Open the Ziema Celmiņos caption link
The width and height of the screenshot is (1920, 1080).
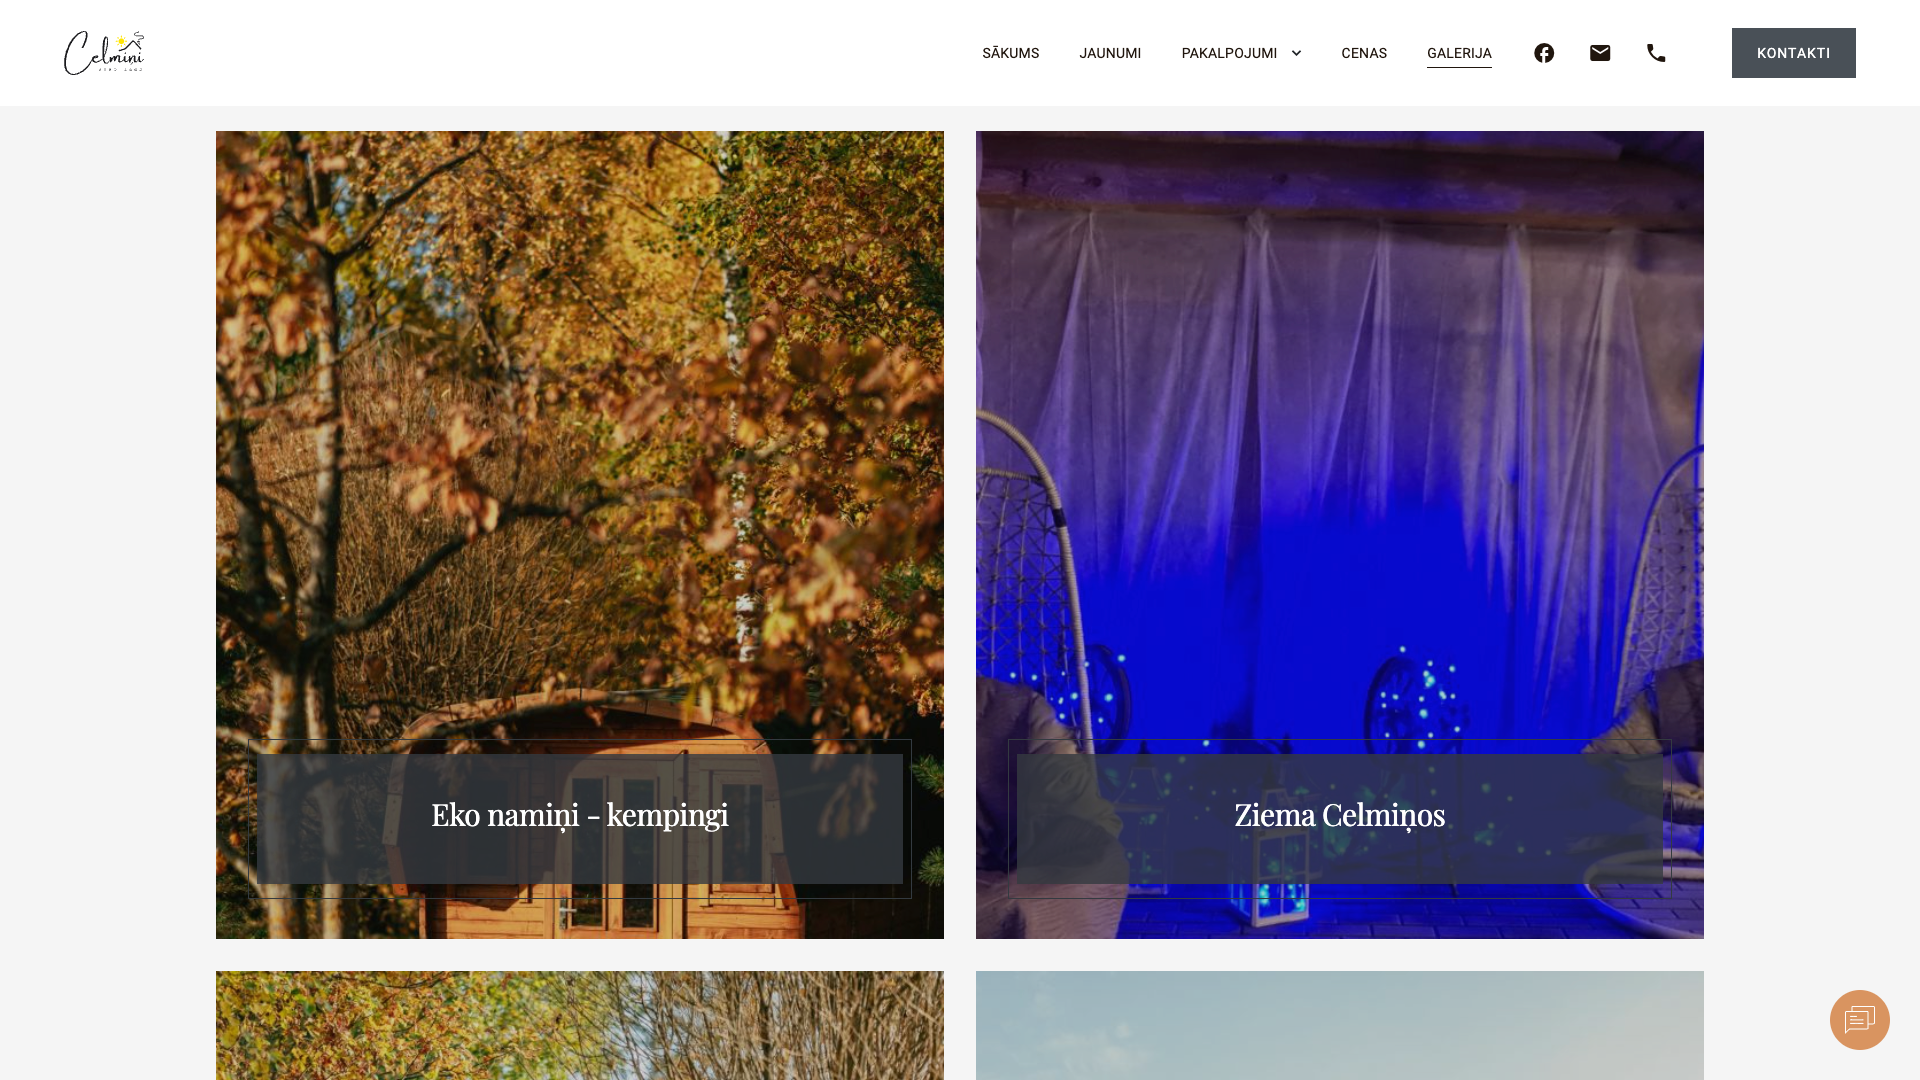tap(1340, 815)
